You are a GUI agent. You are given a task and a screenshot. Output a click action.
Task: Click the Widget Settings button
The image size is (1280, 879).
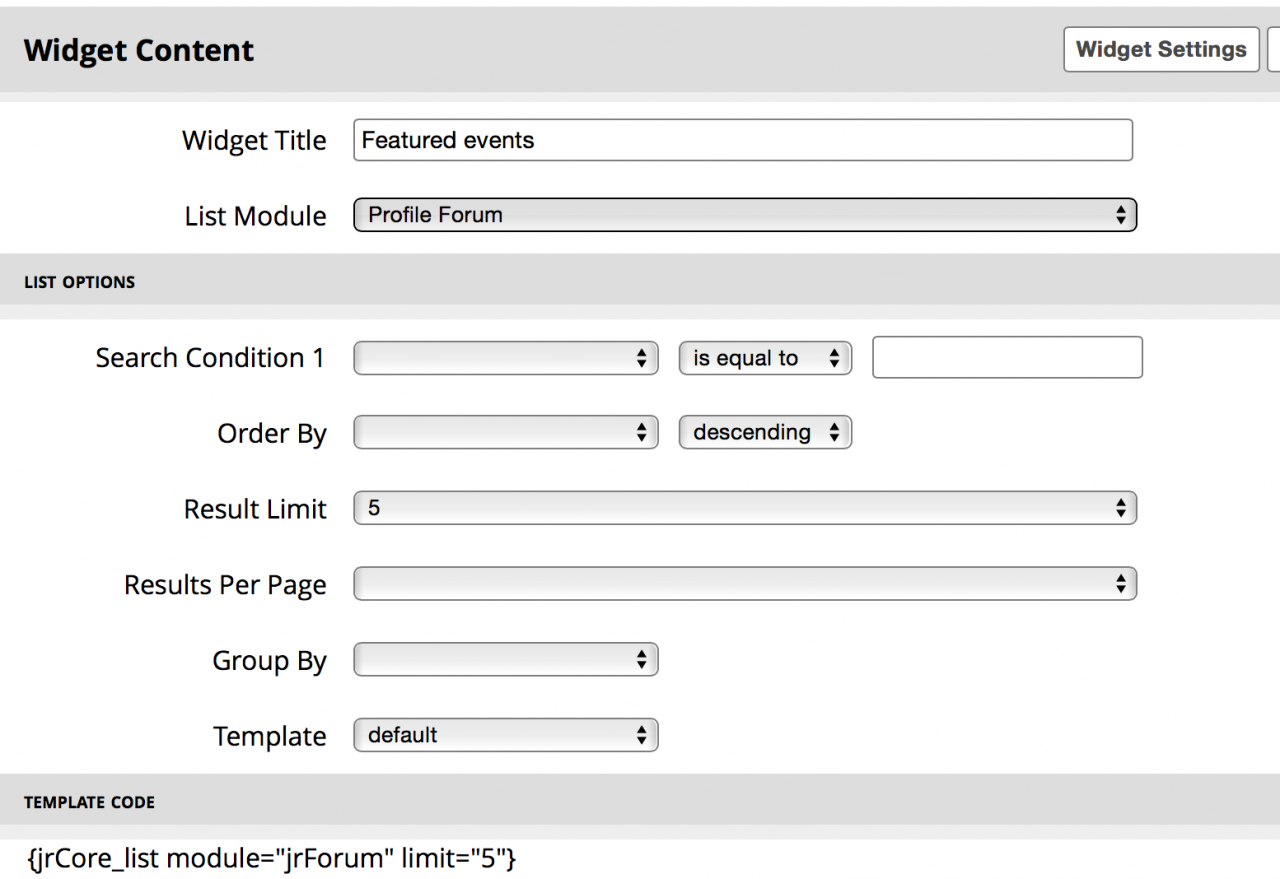[x=1161, y=49]
